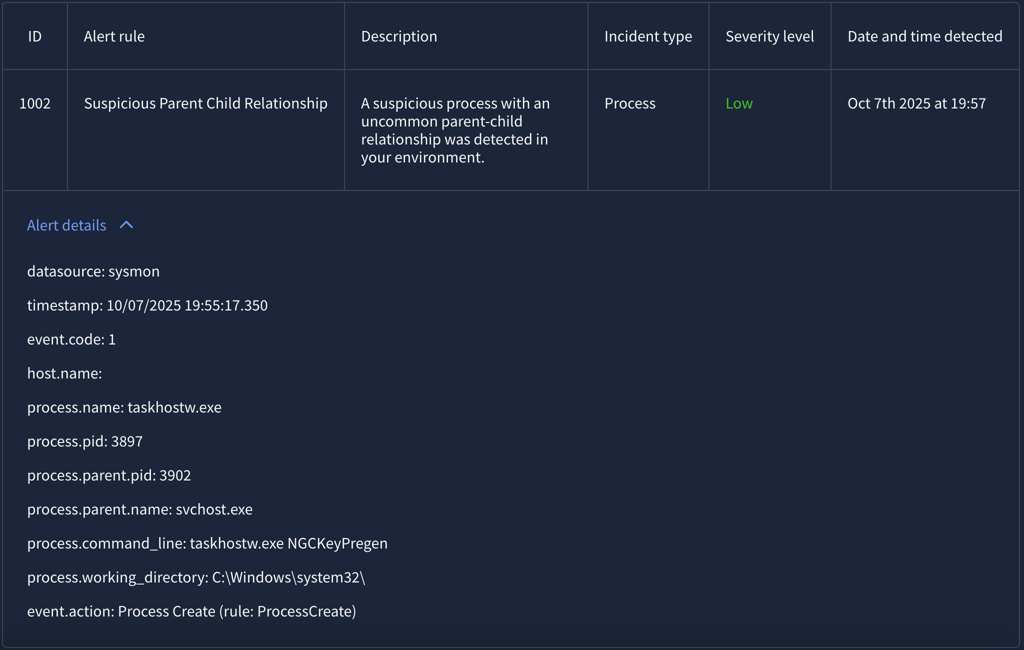This screenshot has width=1024, height=650.
Task: Click the Description column header
Action: [x=399, y=36]
